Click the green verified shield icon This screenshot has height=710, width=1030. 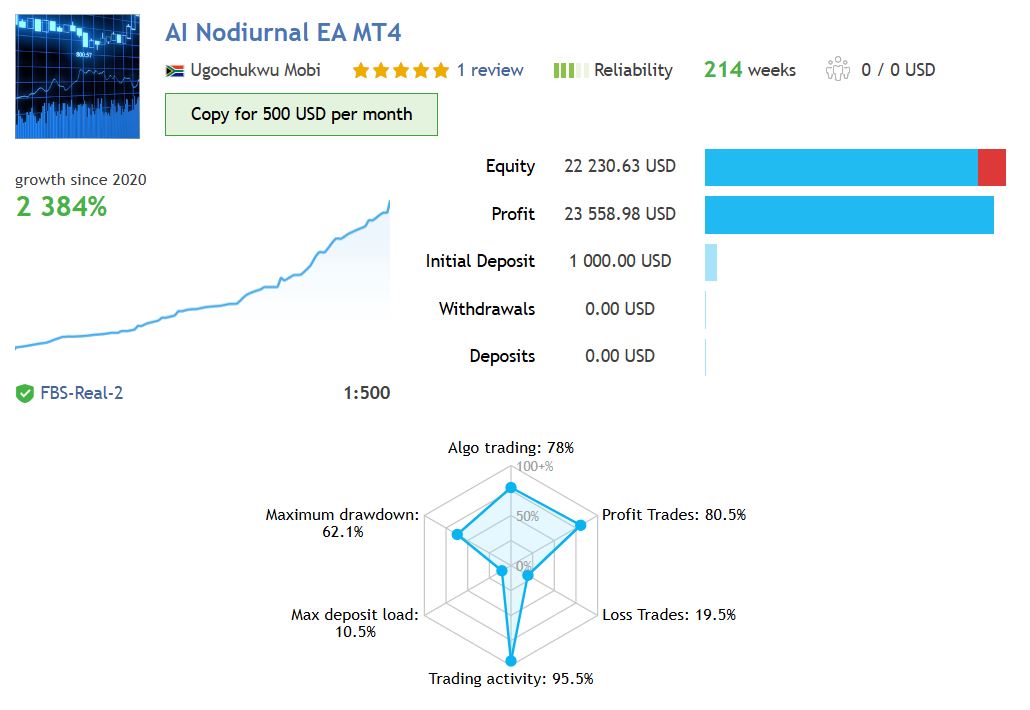pos(25,394)
